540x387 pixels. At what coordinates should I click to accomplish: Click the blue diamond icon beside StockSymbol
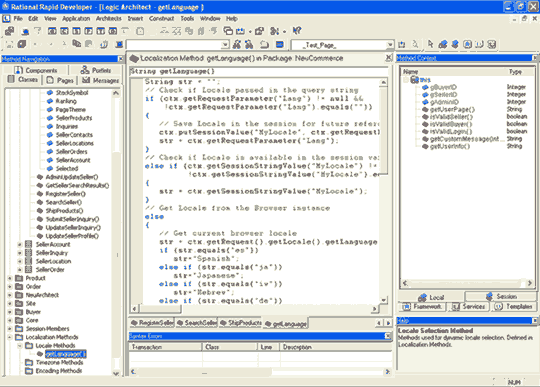50,93
